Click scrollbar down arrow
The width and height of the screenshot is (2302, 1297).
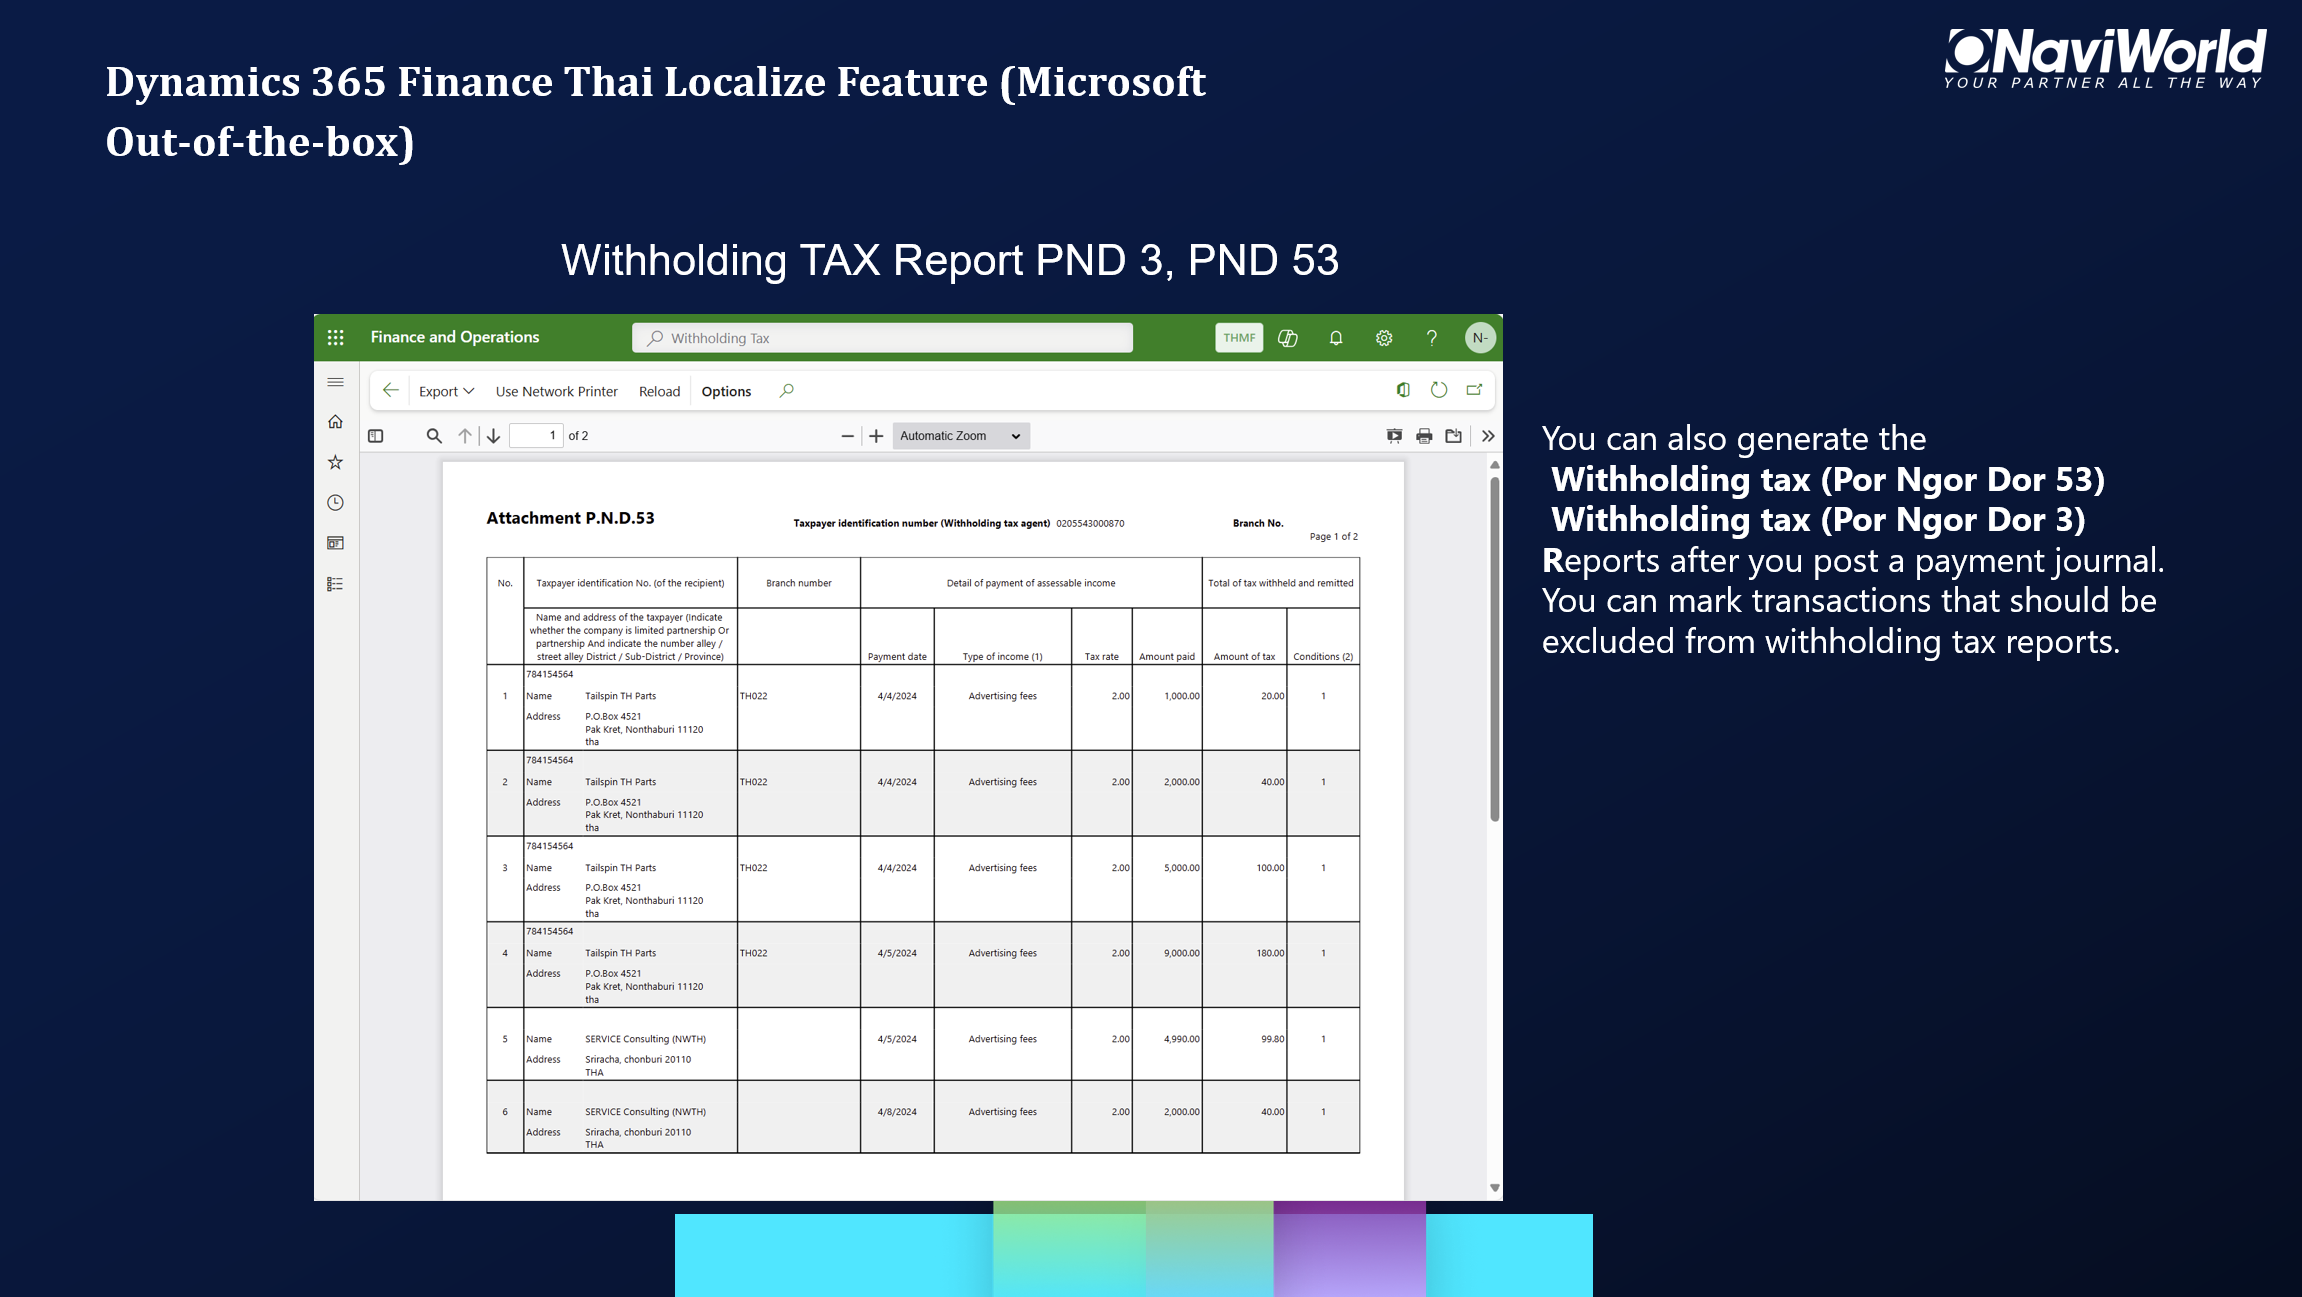[1495, 1188]
